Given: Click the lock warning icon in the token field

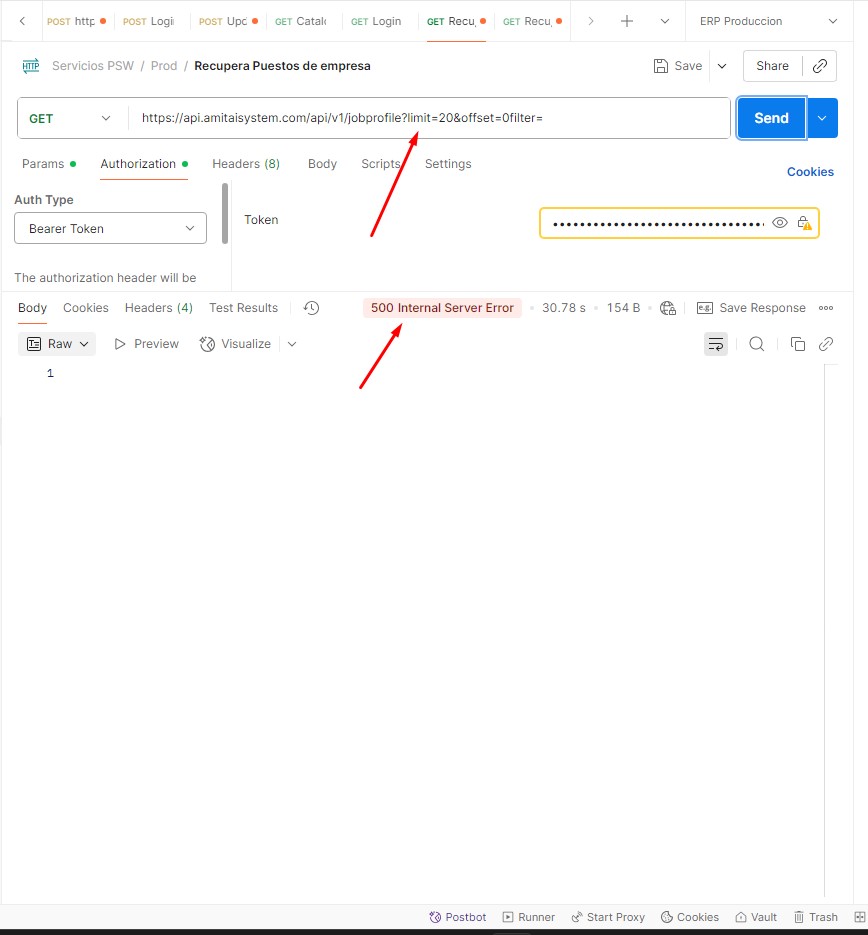Looking at the screenshot, I should point(804,223).
